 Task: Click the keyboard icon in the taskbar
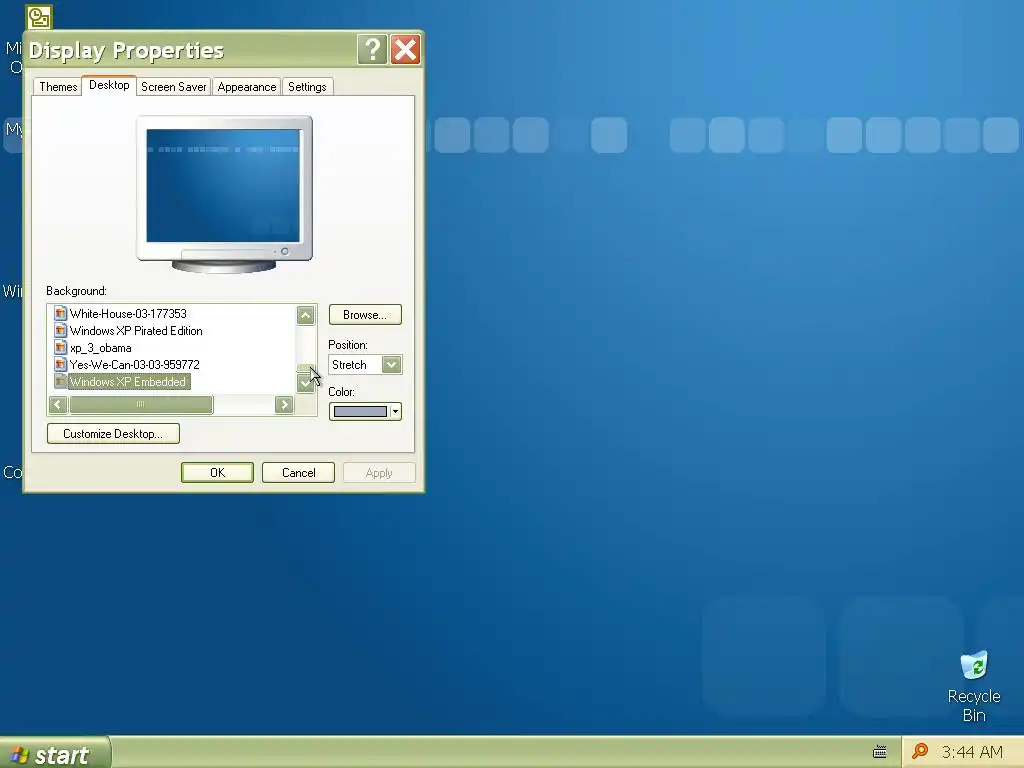tap(880, 752)
